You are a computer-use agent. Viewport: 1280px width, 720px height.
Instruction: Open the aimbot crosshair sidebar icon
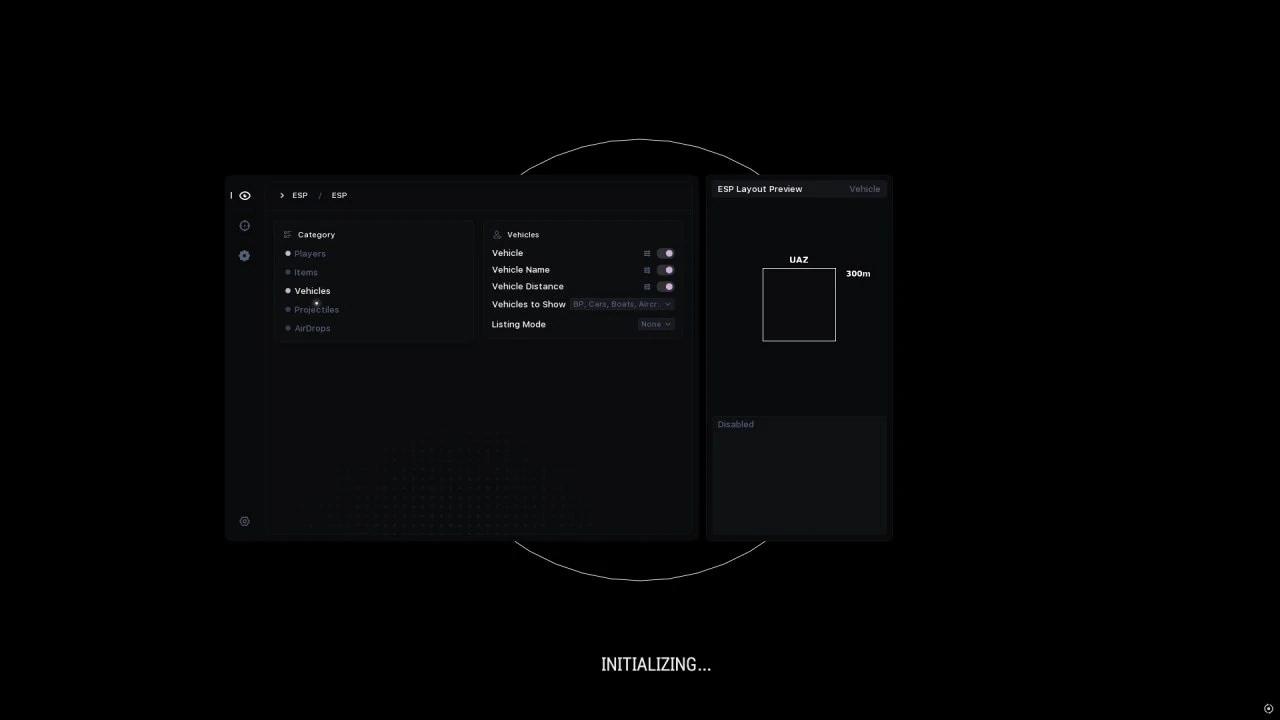tap(245, 226)
